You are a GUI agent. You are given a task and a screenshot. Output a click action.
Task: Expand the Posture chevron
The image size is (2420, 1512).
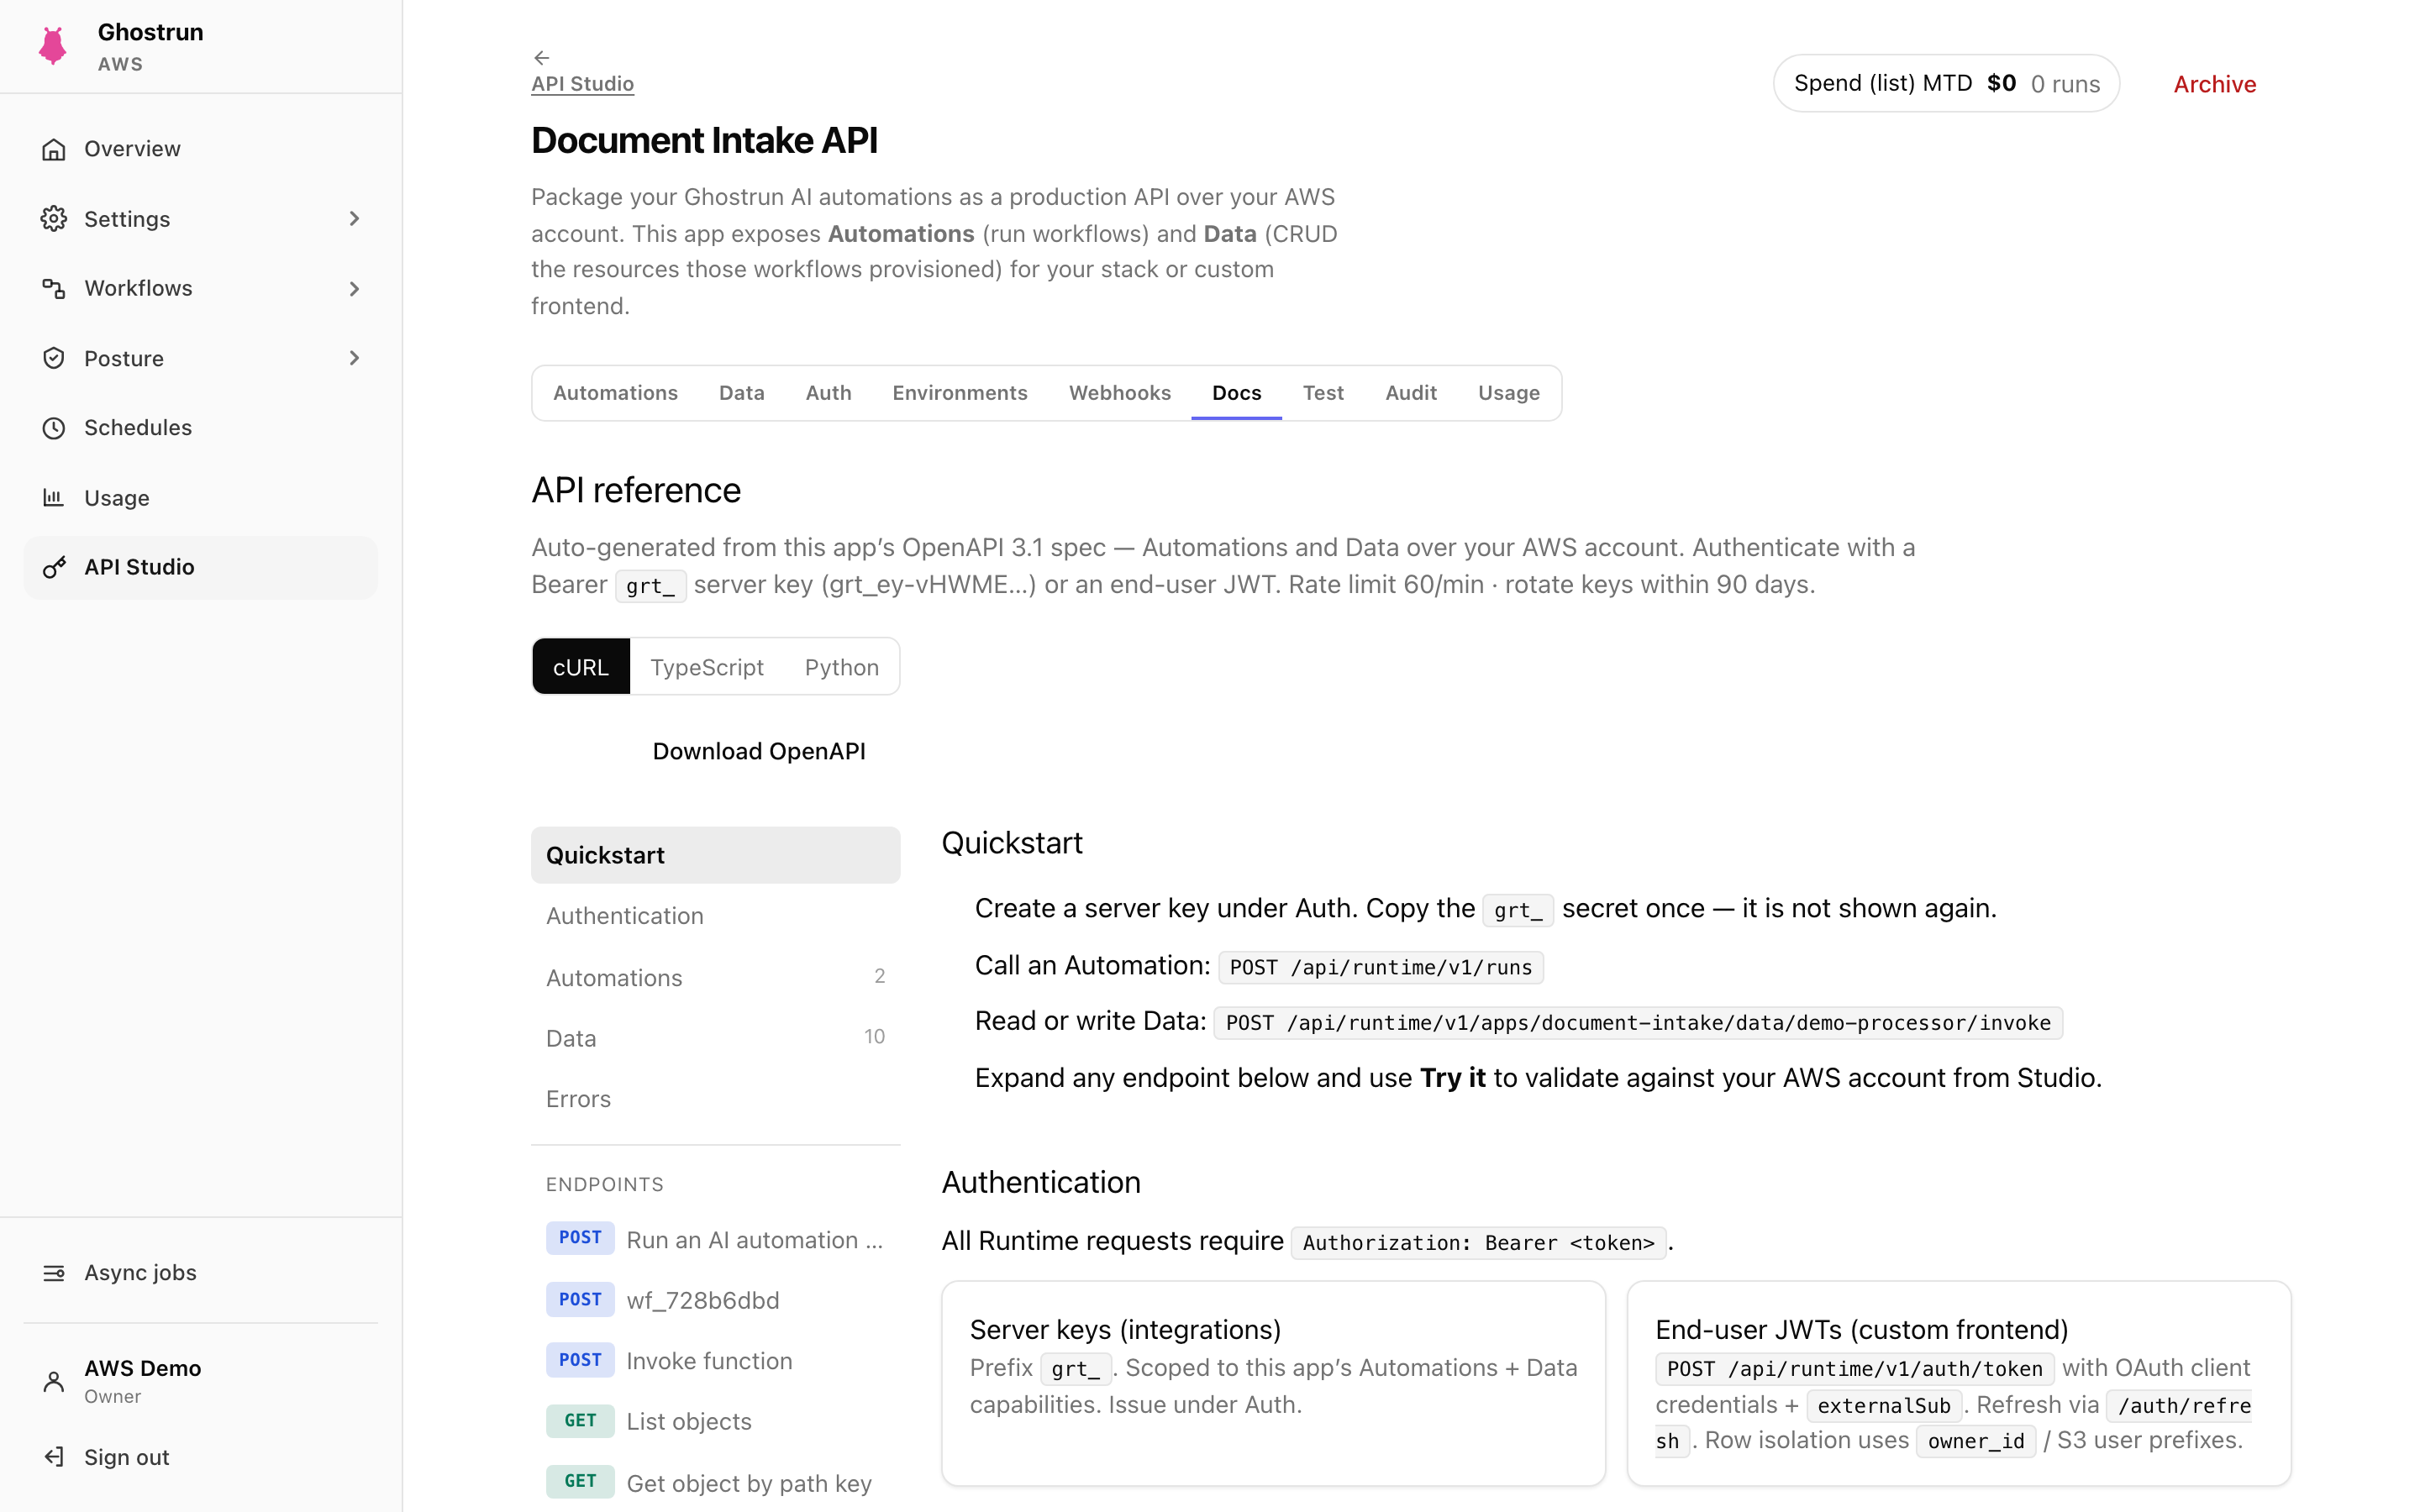[354, 358]
